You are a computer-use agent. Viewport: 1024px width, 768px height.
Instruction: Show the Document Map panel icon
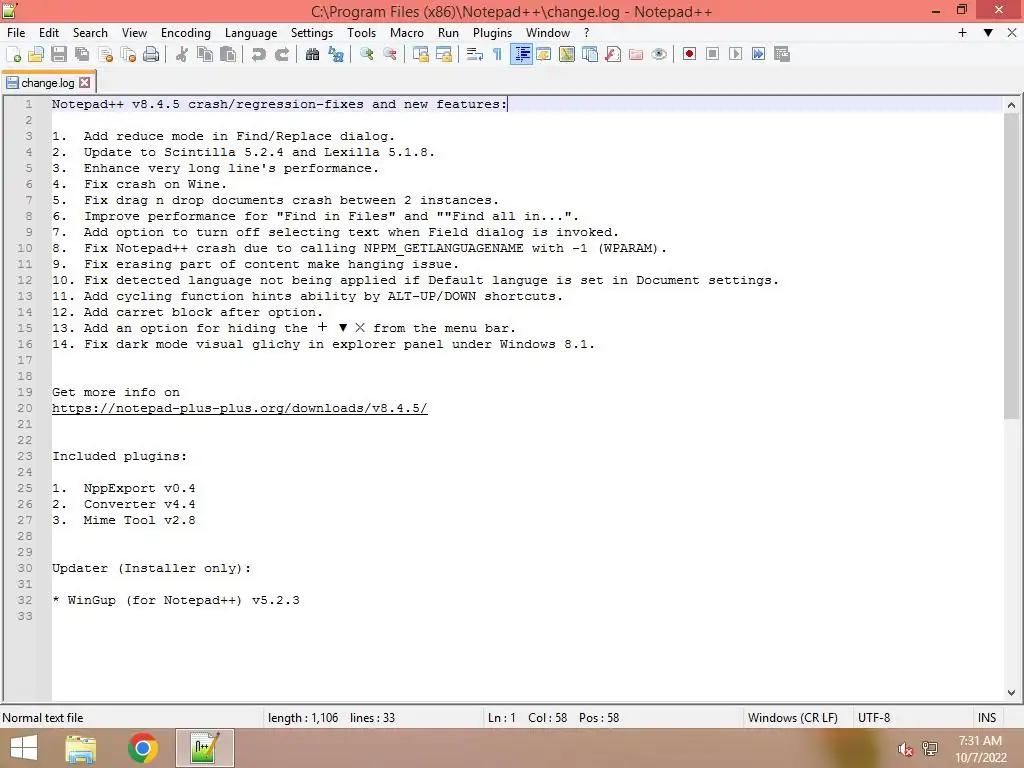tap(566, 54)
